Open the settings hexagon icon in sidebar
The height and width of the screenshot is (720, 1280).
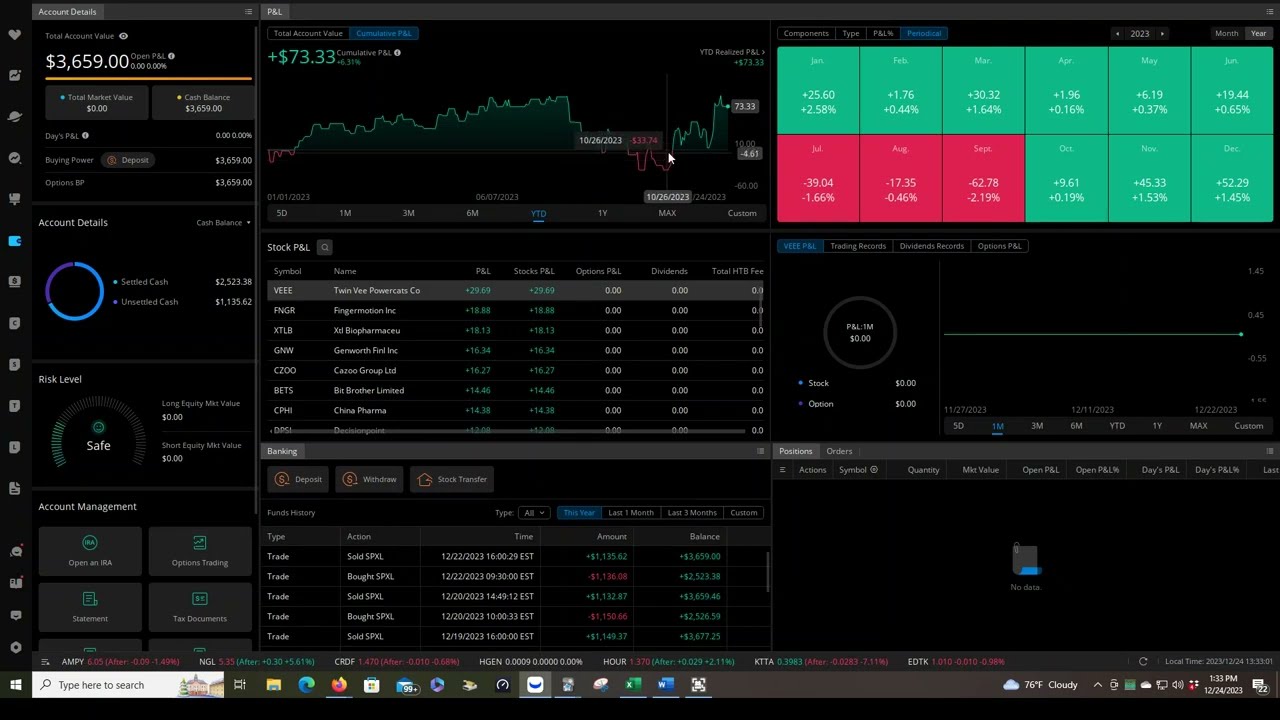[15, 647]
